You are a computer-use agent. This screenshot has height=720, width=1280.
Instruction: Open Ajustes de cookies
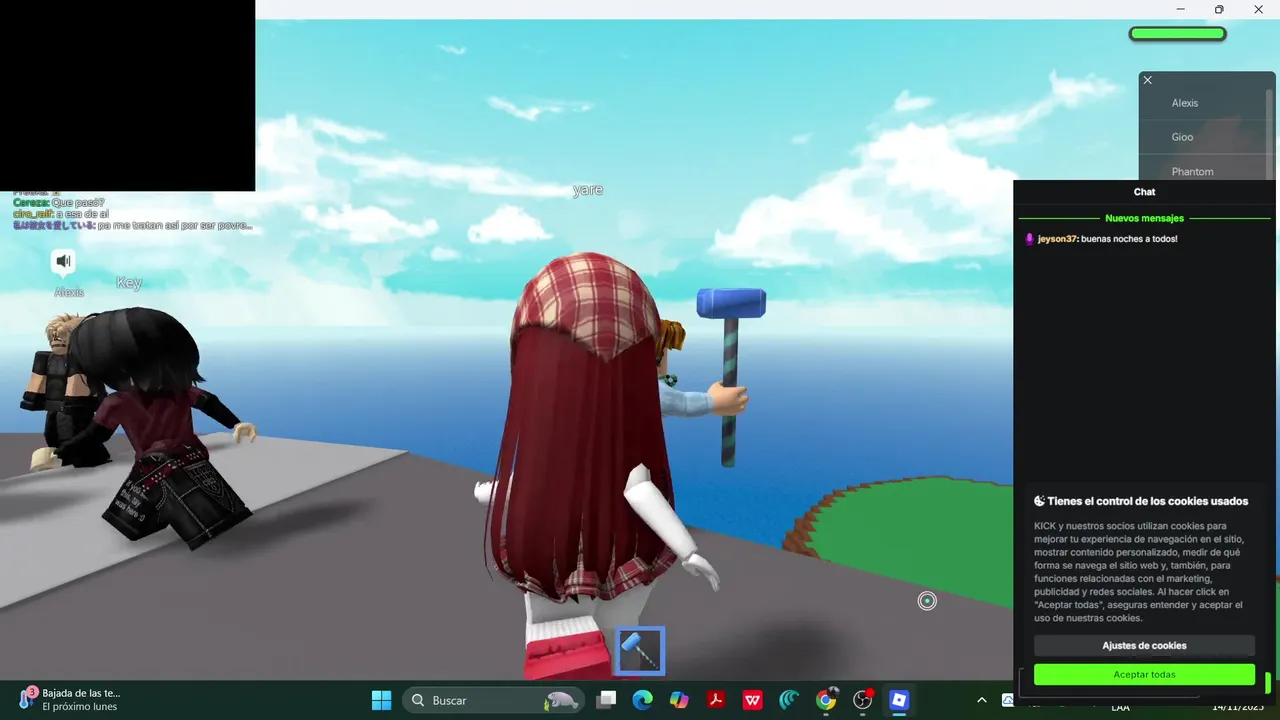pos(1144,646)
